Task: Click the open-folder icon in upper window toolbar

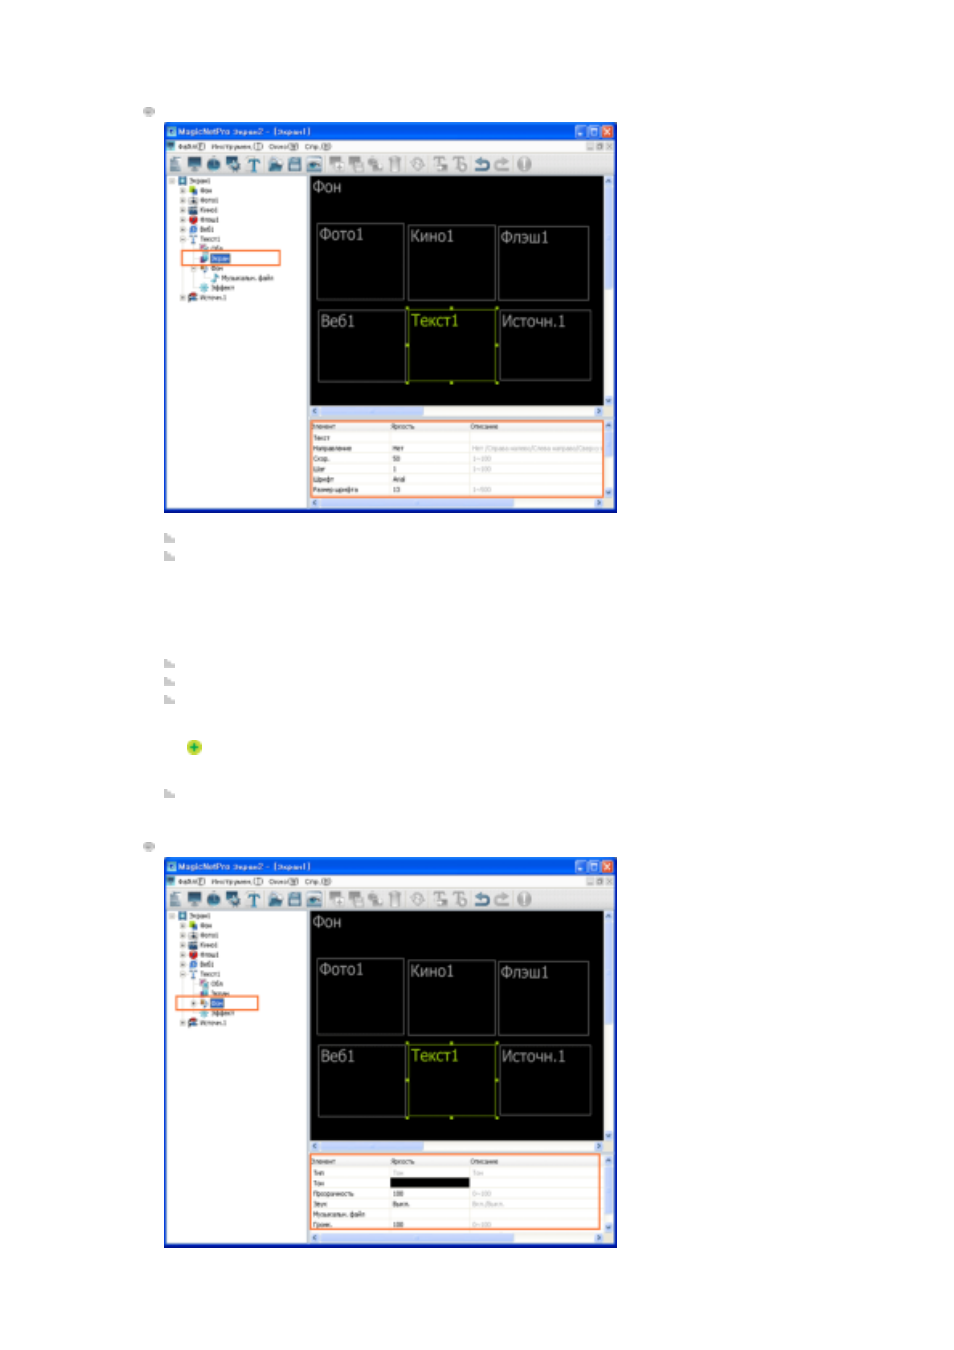Action: click(x=276, y=164)
